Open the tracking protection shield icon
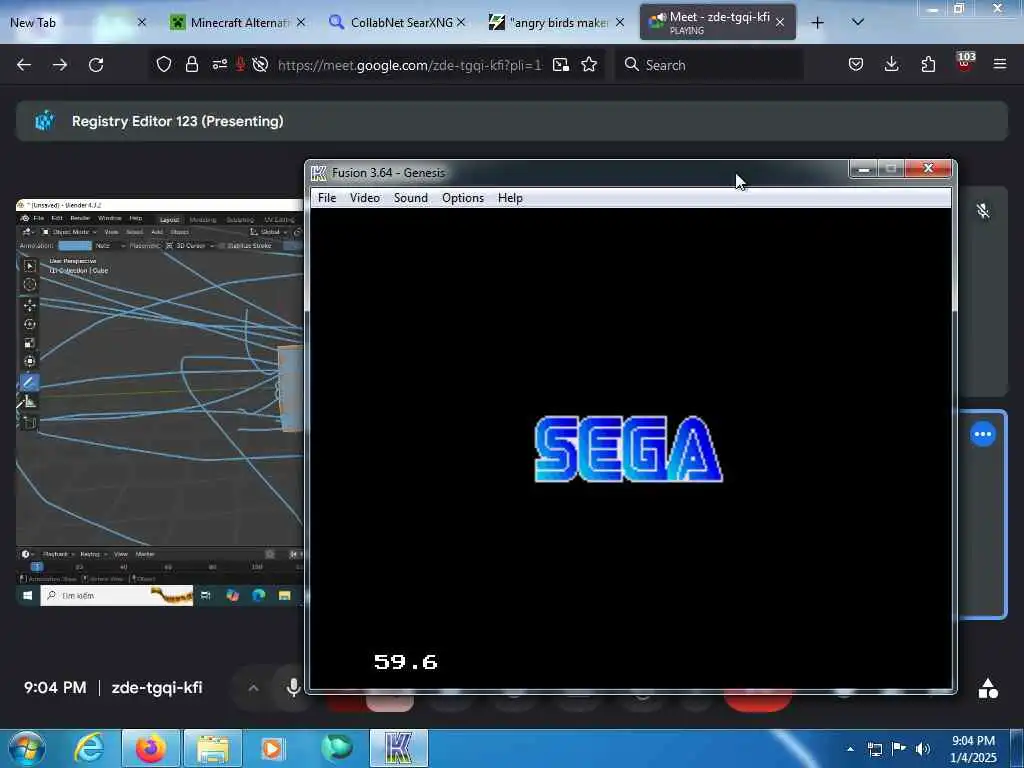Viewport: 1024px width, 768px height. coord(164,64)
